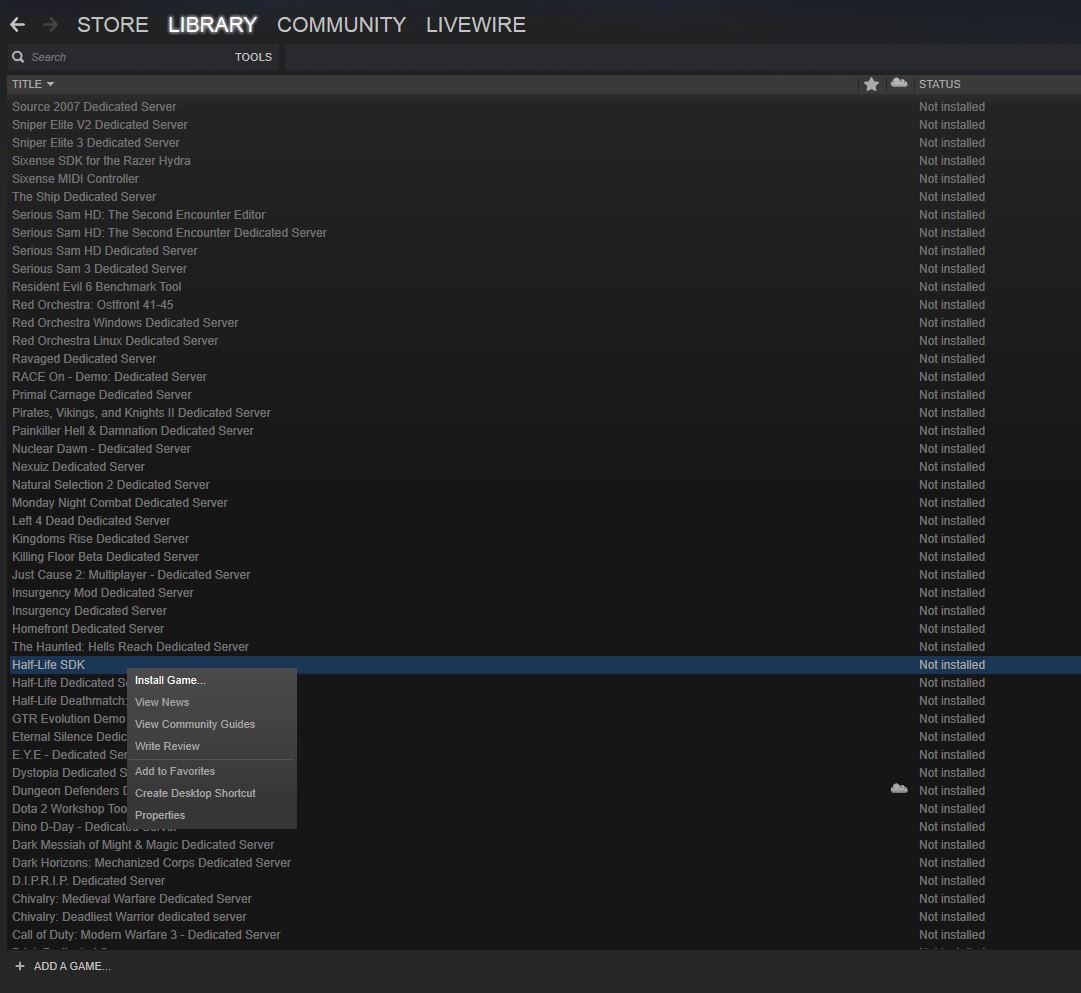Select The Haunted: Hells Reach Dedicated Server
The width and height of the screenshot is (1081, 993).
pos(544,646)
